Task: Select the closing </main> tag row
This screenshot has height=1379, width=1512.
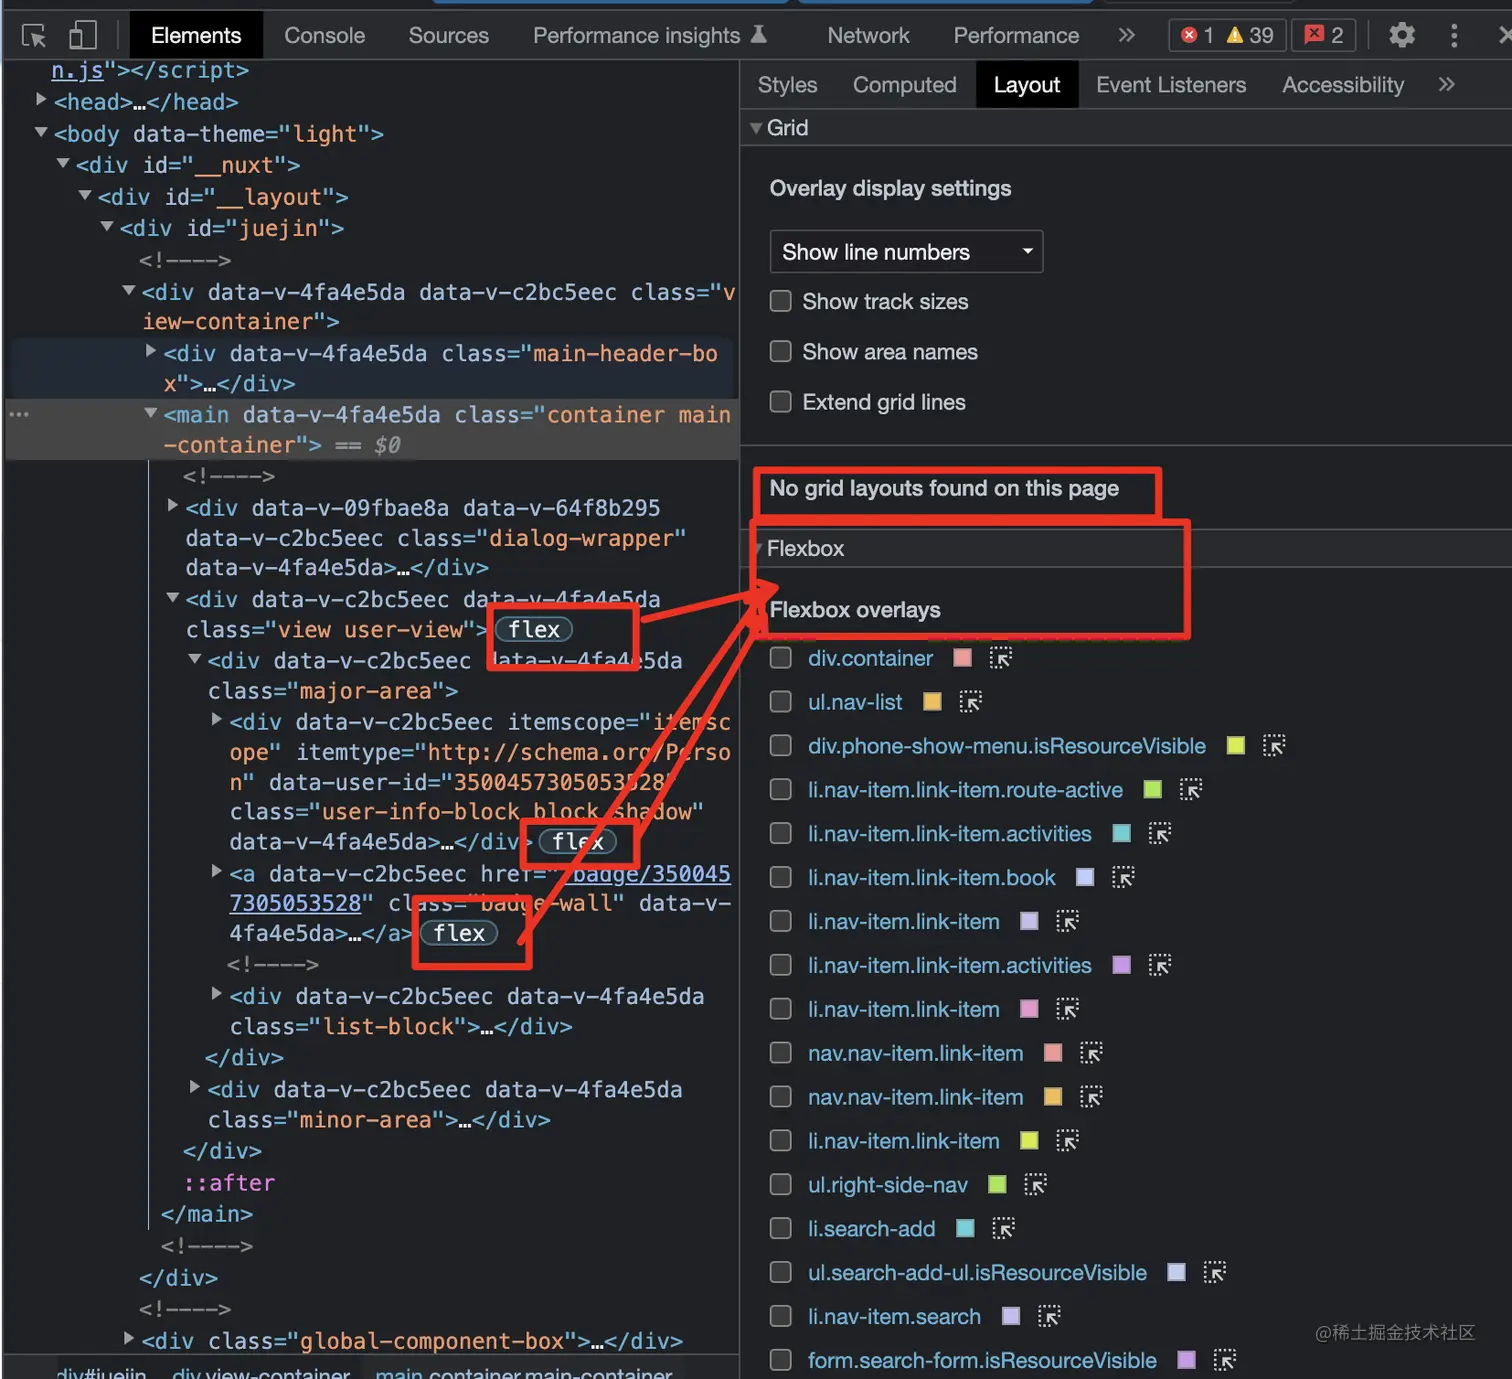Action: click(x=207, y=1214)
